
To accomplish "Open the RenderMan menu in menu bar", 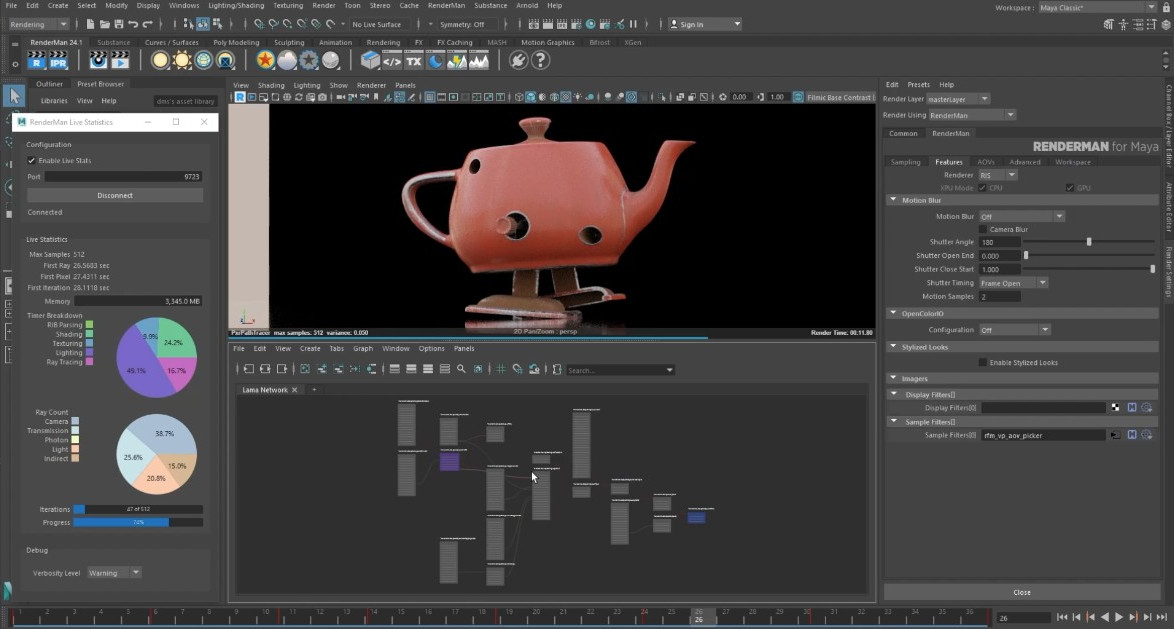I will 446,5.
